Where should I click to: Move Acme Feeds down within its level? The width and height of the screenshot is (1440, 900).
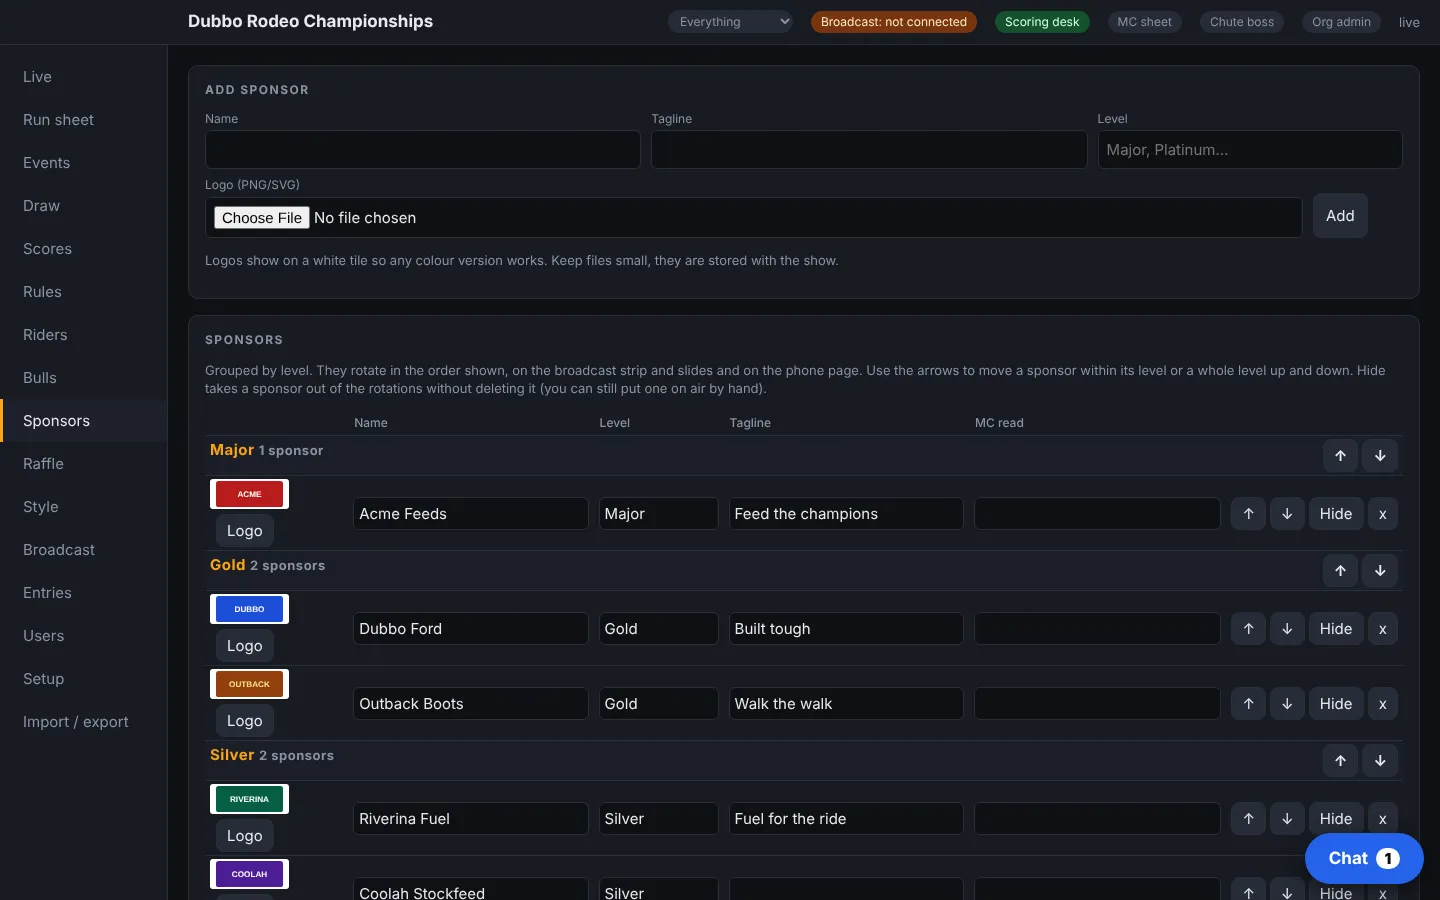pyautogui.click(x=1287, y=514)
